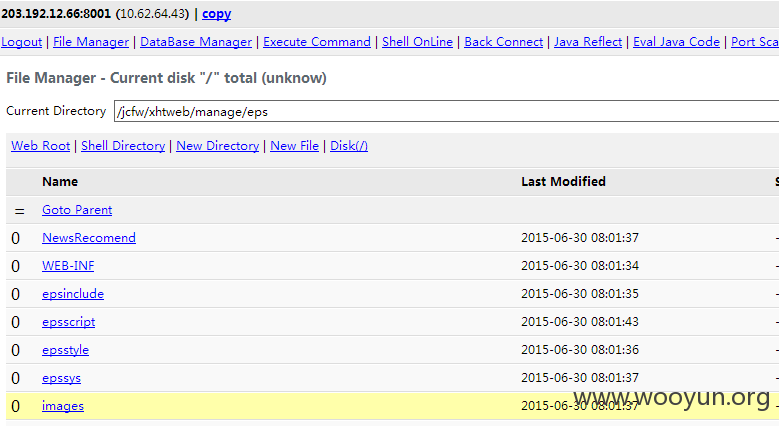Viewport: 779px width, 426px height.
Task: Open Shell OnLine from top navigation
Action: 417,42
